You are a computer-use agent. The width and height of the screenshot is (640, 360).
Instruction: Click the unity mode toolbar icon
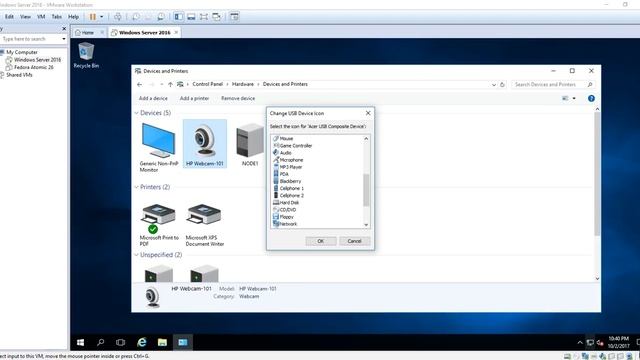pos(217,17)
